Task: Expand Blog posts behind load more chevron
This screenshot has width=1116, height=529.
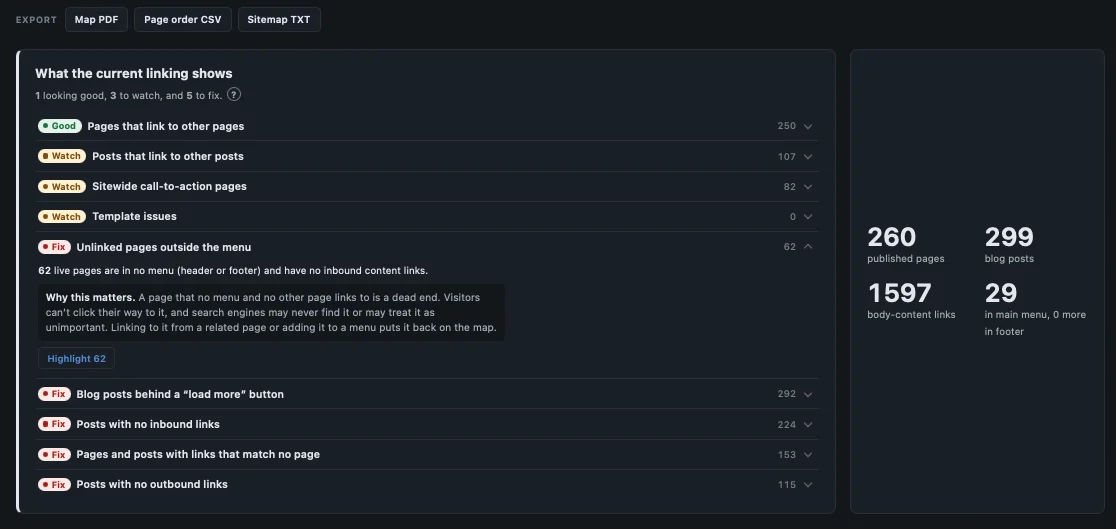Action: [x=808, y=394]
